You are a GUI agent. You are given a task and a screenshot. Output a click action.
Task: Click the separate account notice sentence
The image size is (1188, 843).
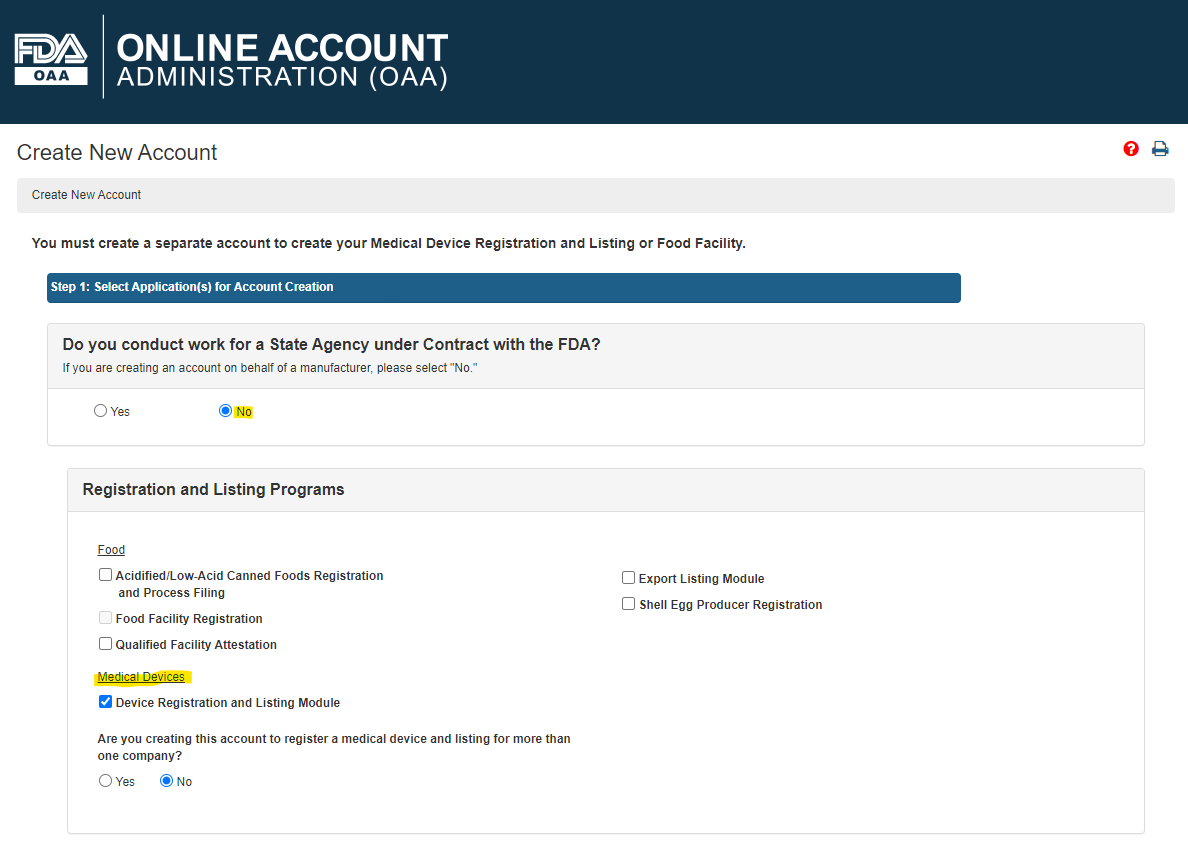389,243
